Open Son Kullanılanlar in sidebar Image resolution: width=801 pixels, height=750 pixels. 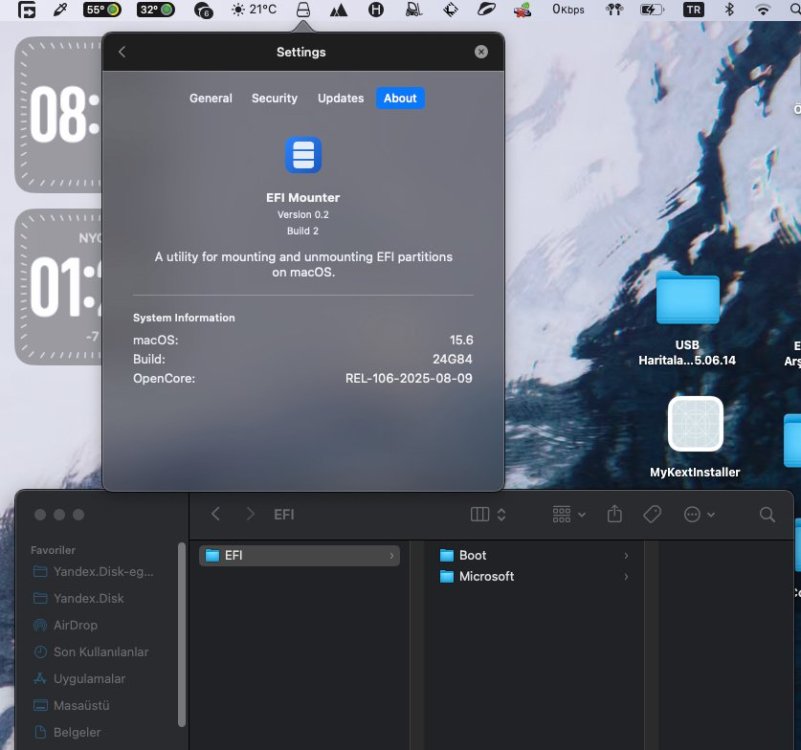(93, 652)
